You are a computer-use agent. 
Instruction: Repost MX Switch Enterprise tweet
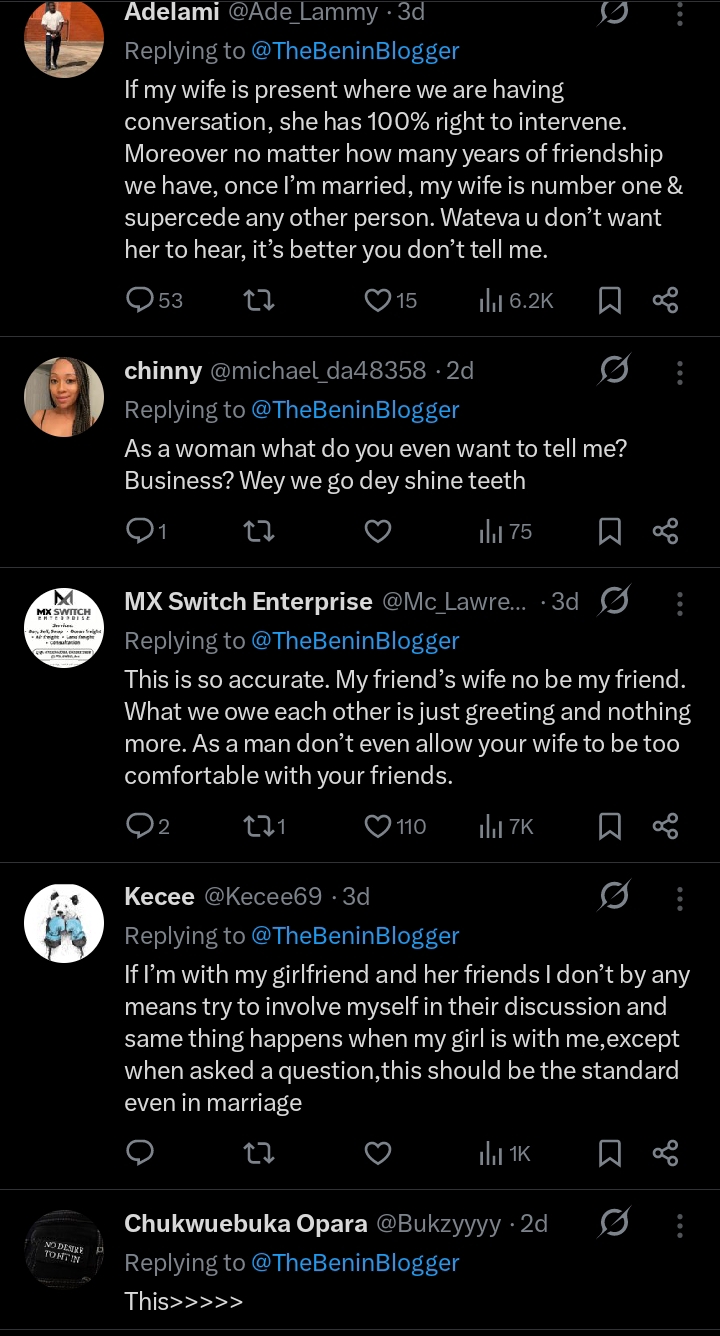pos(259,826)
